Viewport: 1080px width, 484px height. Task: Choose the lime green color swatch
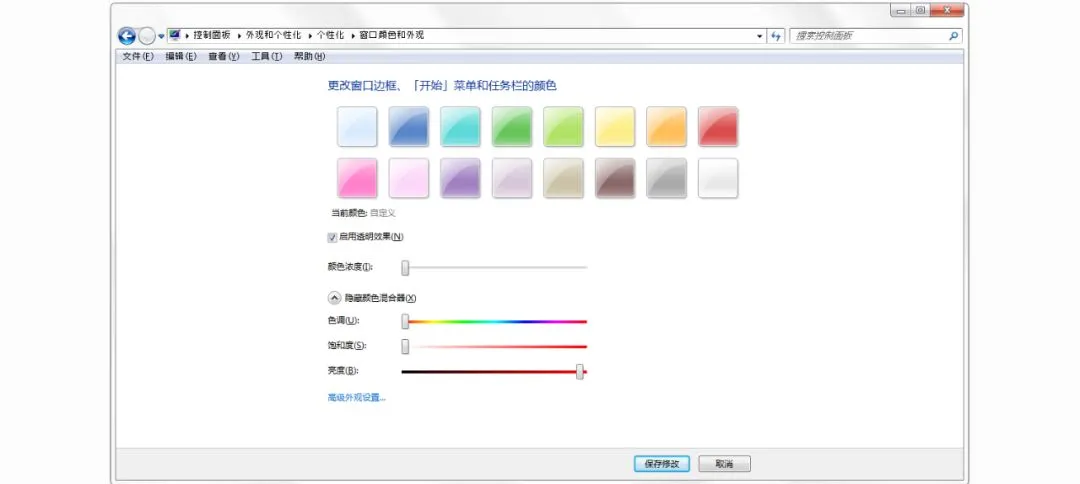(563, 127)
